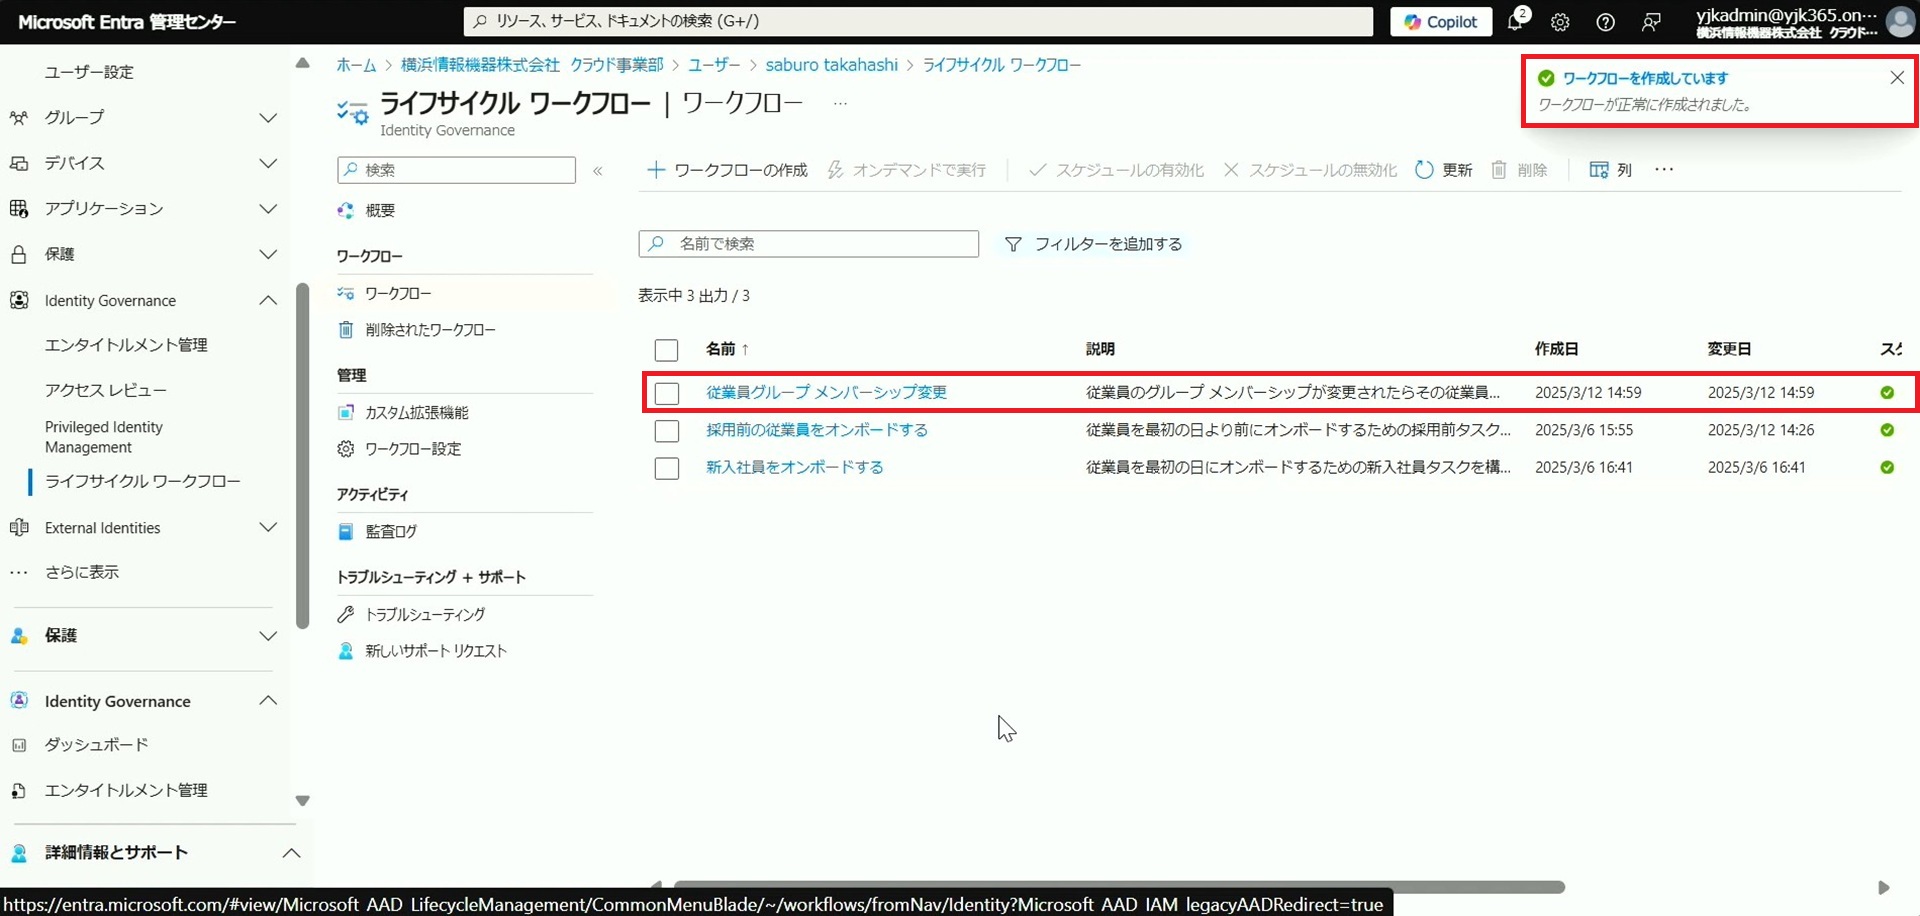Screen dimensions: 1920x916
Task: Click the オンデマンドで実行 lightning button
Action: pyautogui.click(x=906, y=170)
